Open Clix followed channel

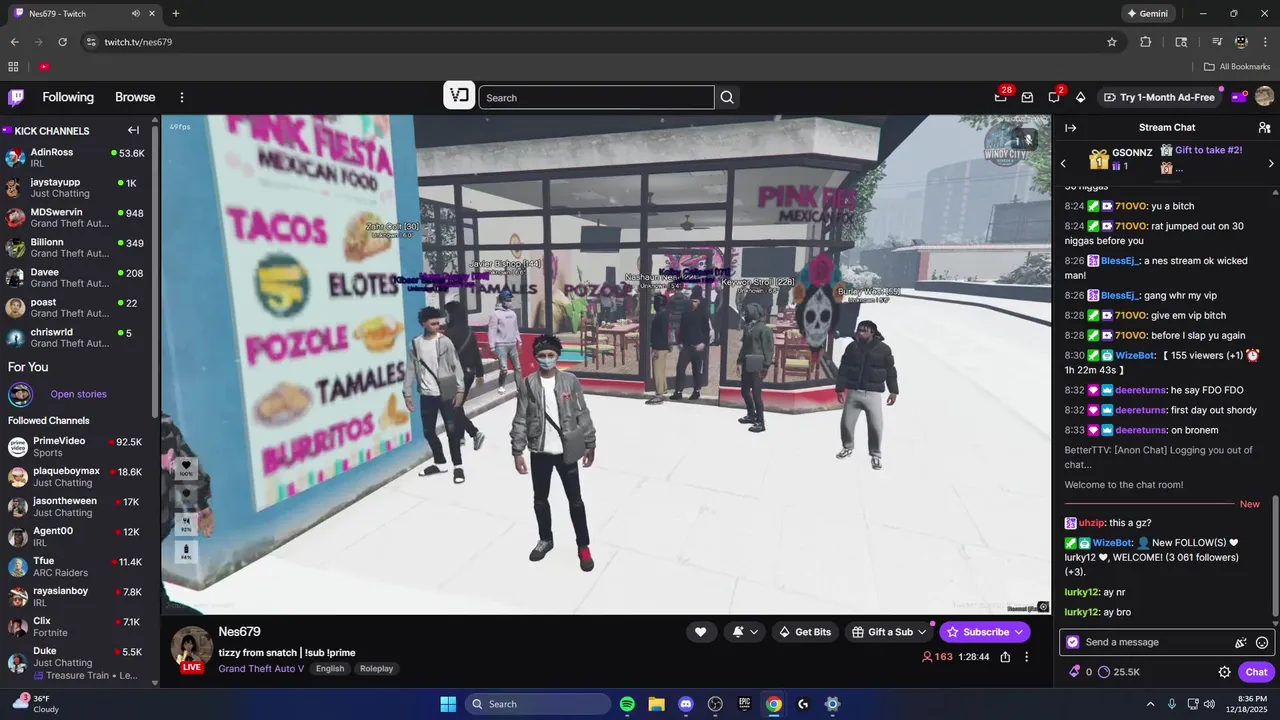point(75,627)
